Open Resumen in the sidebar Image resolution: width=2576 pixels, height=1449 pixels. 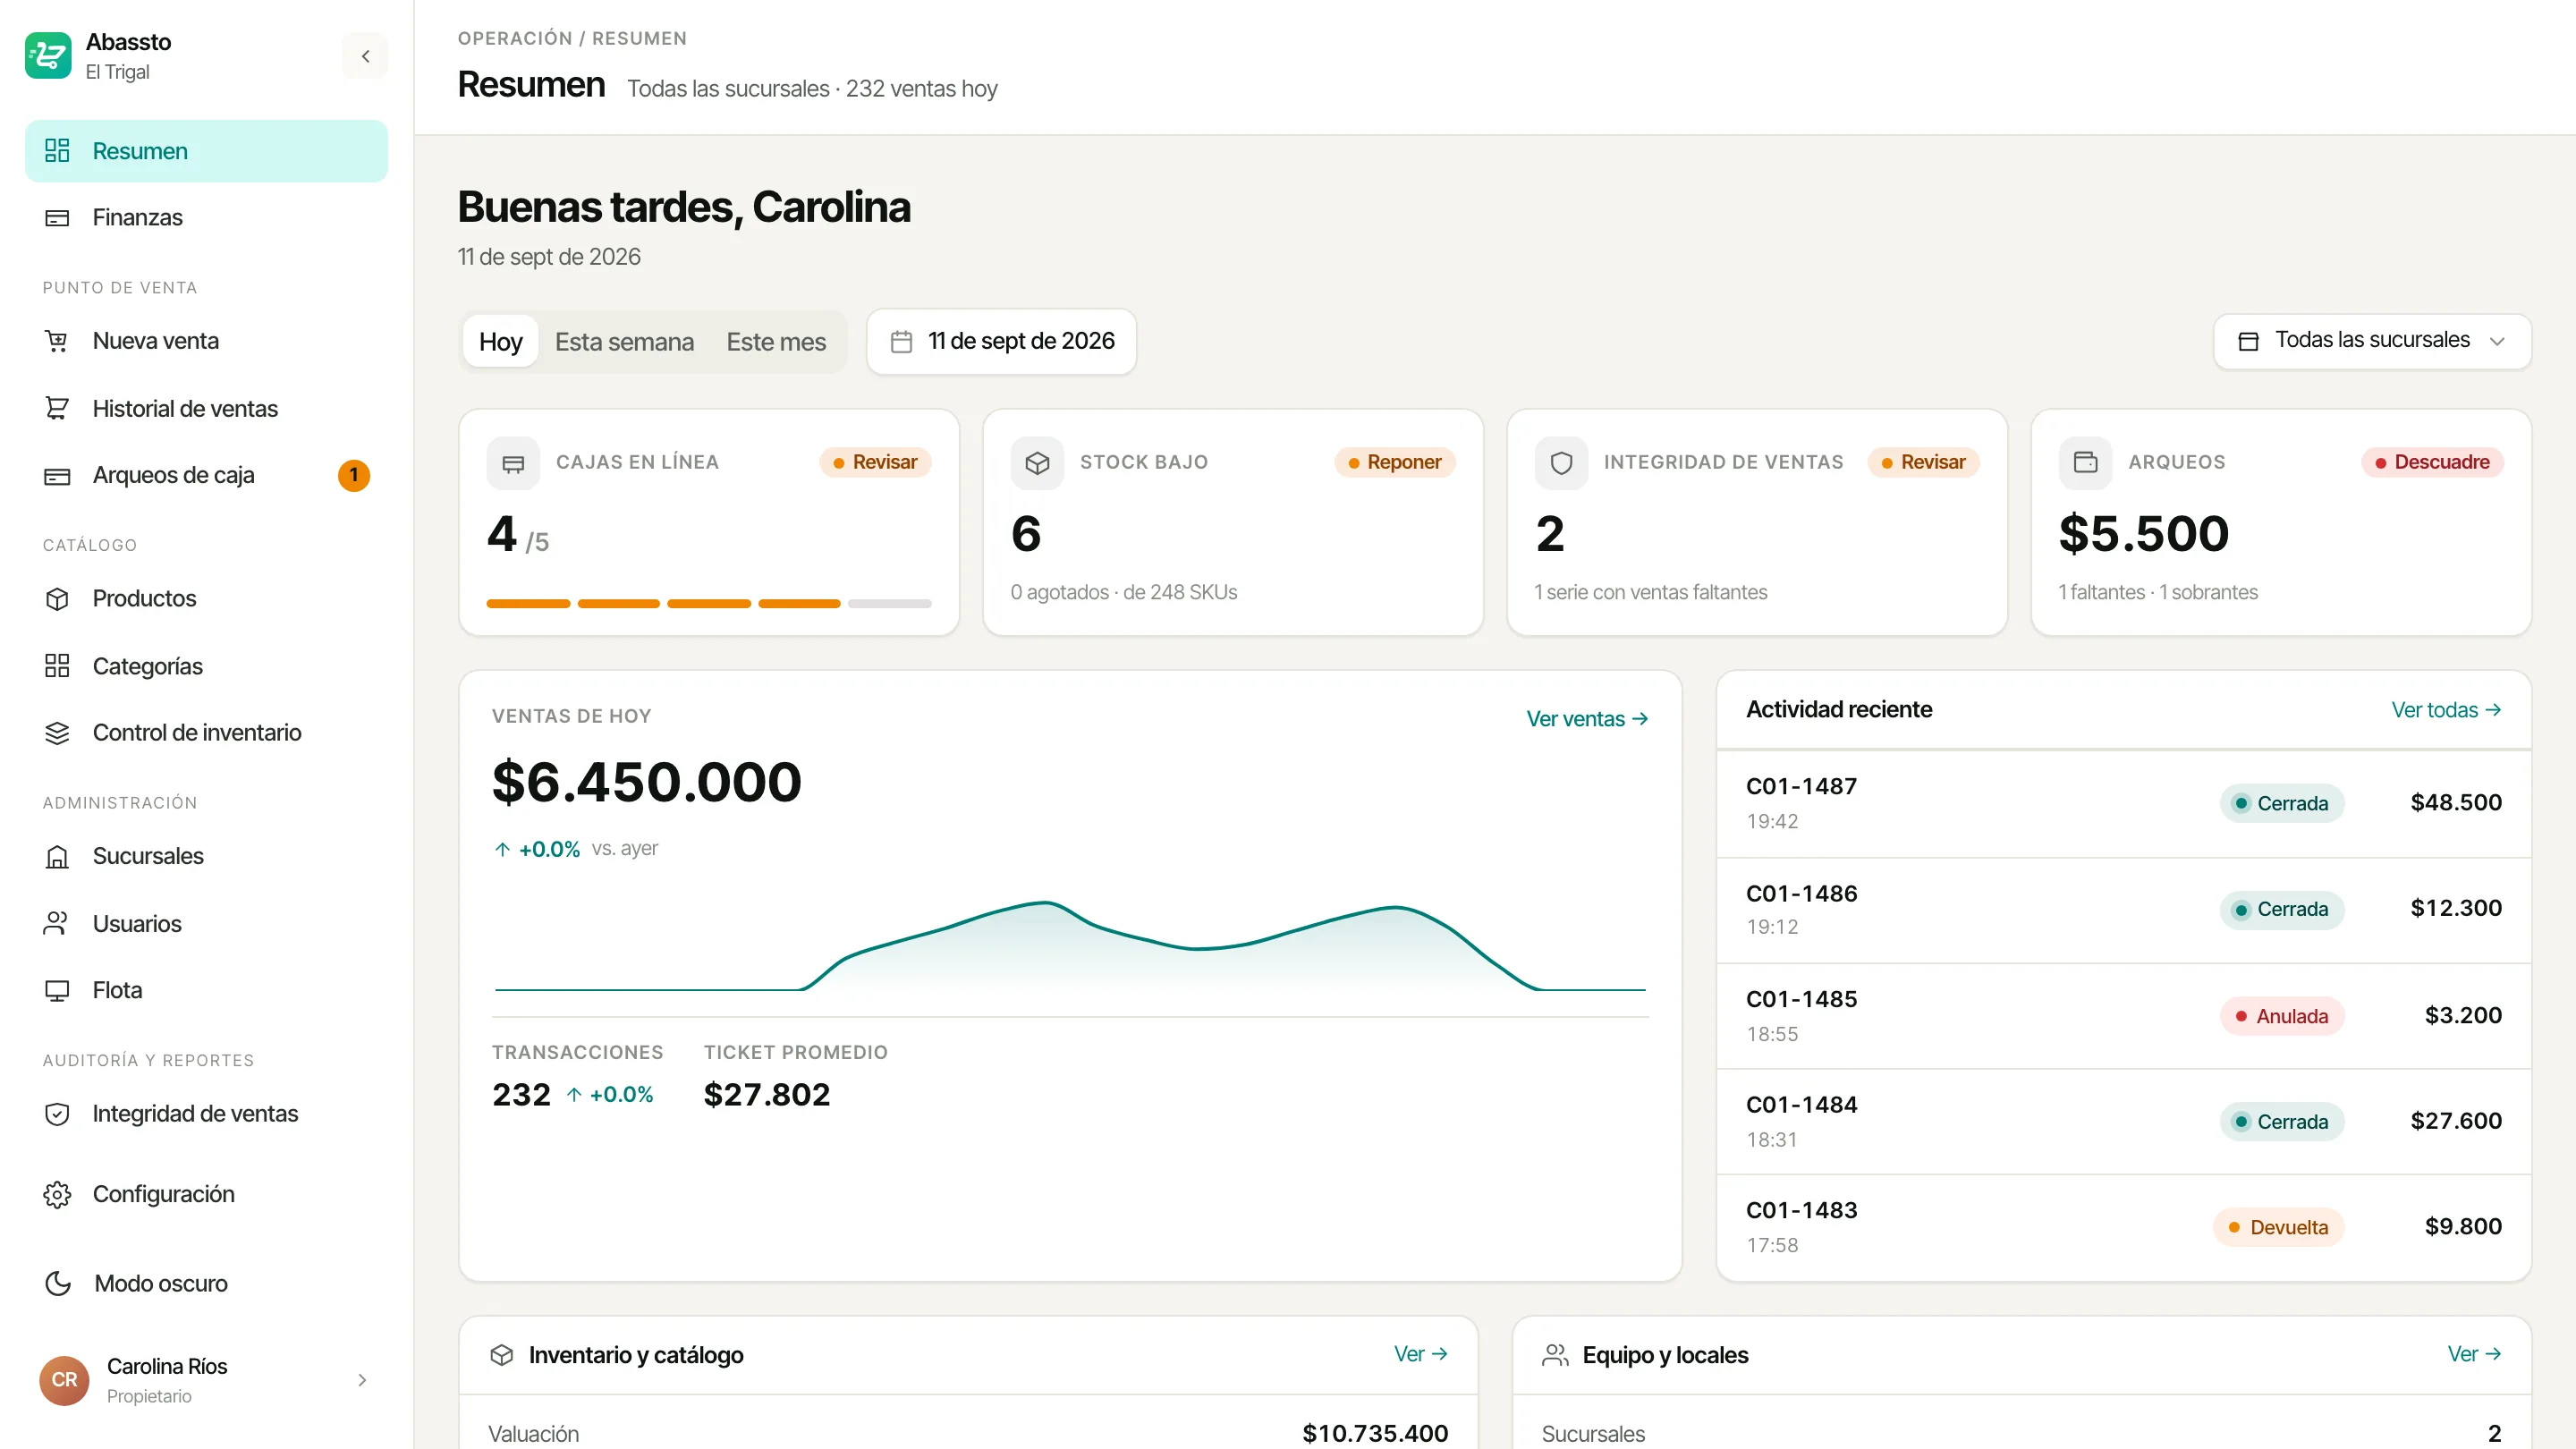coord(206,151)
